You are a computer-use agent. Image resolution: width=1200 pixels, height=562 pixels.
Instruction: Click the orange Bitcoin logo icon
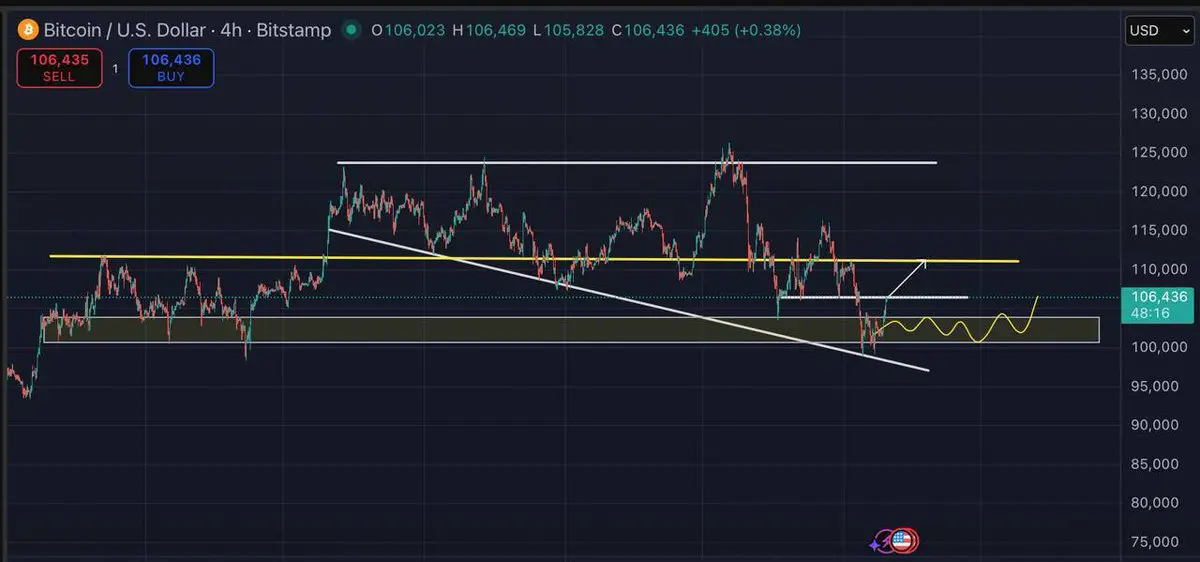pos(27,30)
